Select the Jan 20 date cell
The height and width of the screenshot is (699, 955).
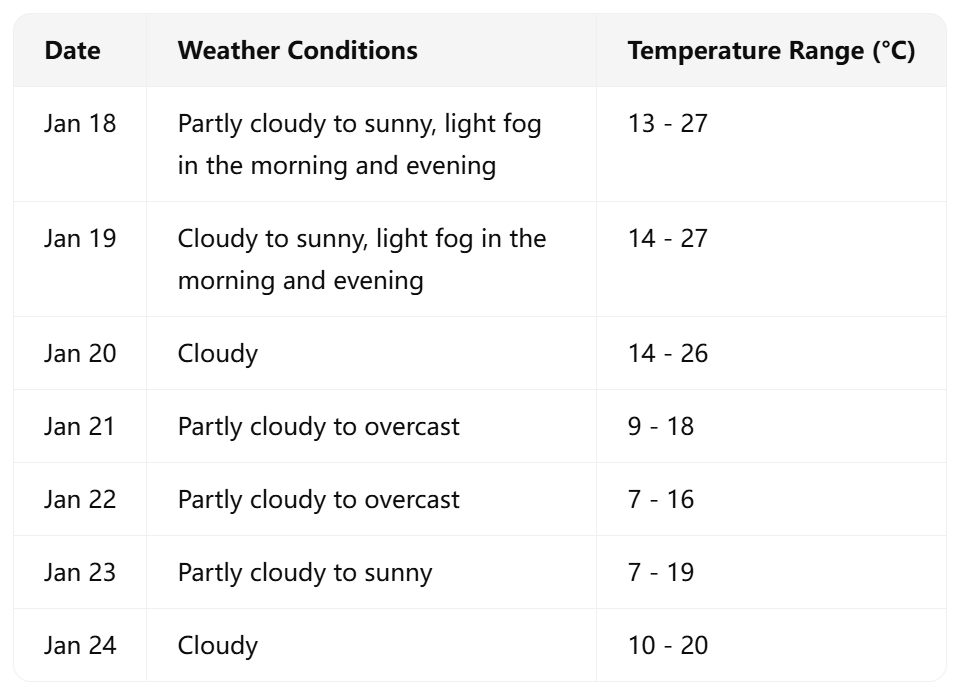[80, 353]
